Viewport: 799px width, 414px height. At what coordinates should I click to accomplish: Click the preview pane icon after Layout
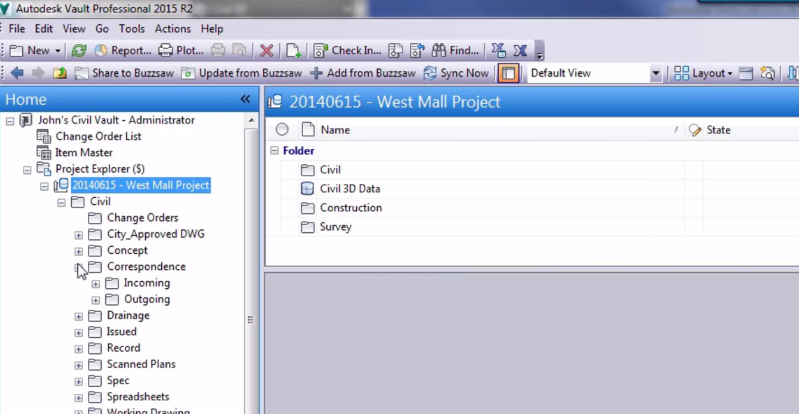[x=746, y=73]
